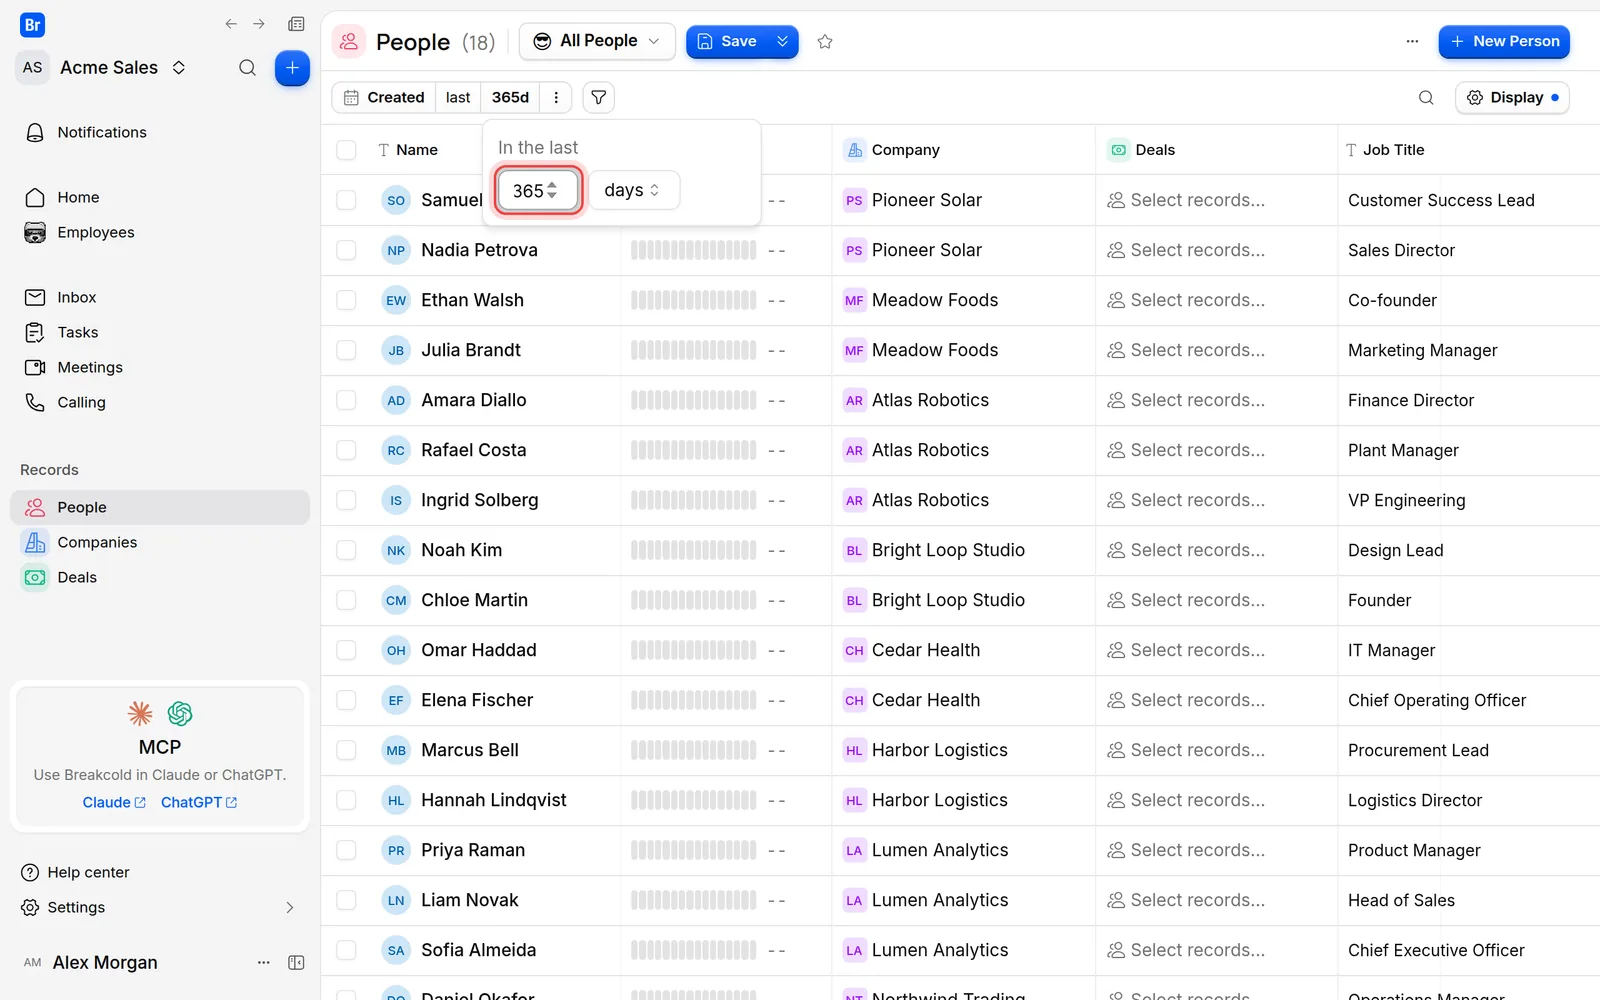
Task: Open the days unit dropdown
Action: coord(633,190)
